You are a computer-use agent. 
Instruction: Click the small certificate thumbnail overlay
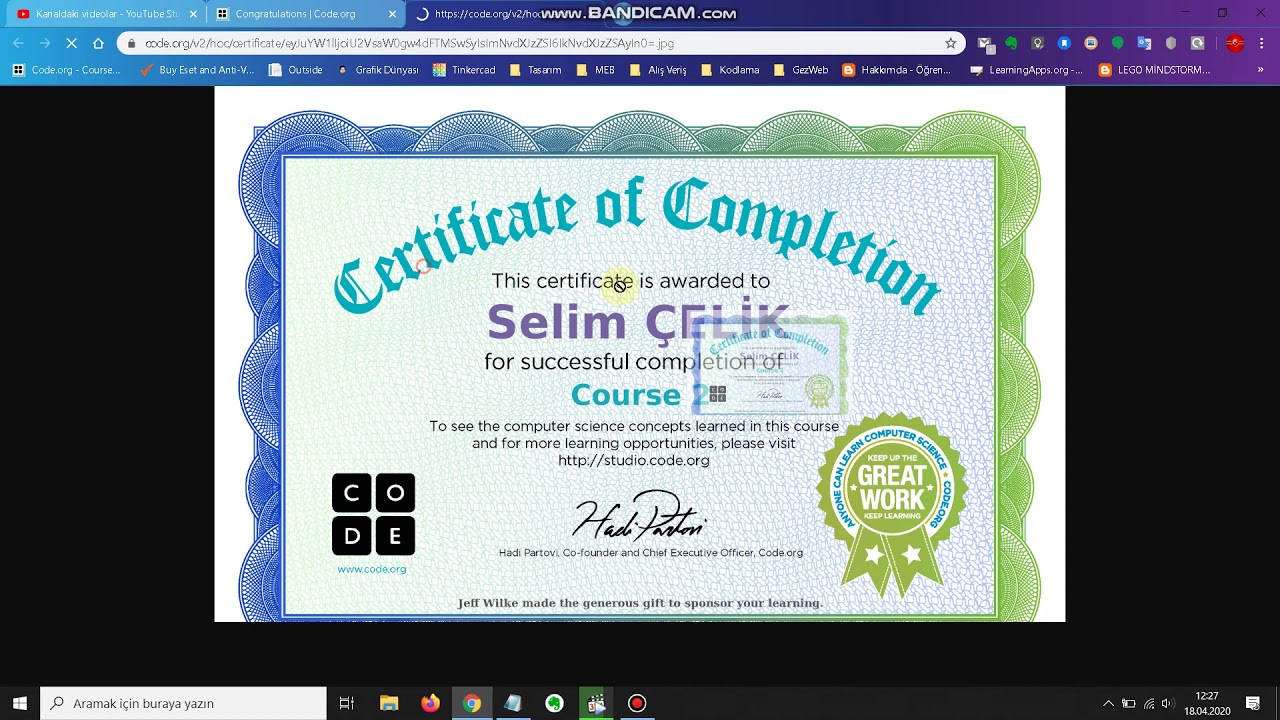(x=770, y=366)
